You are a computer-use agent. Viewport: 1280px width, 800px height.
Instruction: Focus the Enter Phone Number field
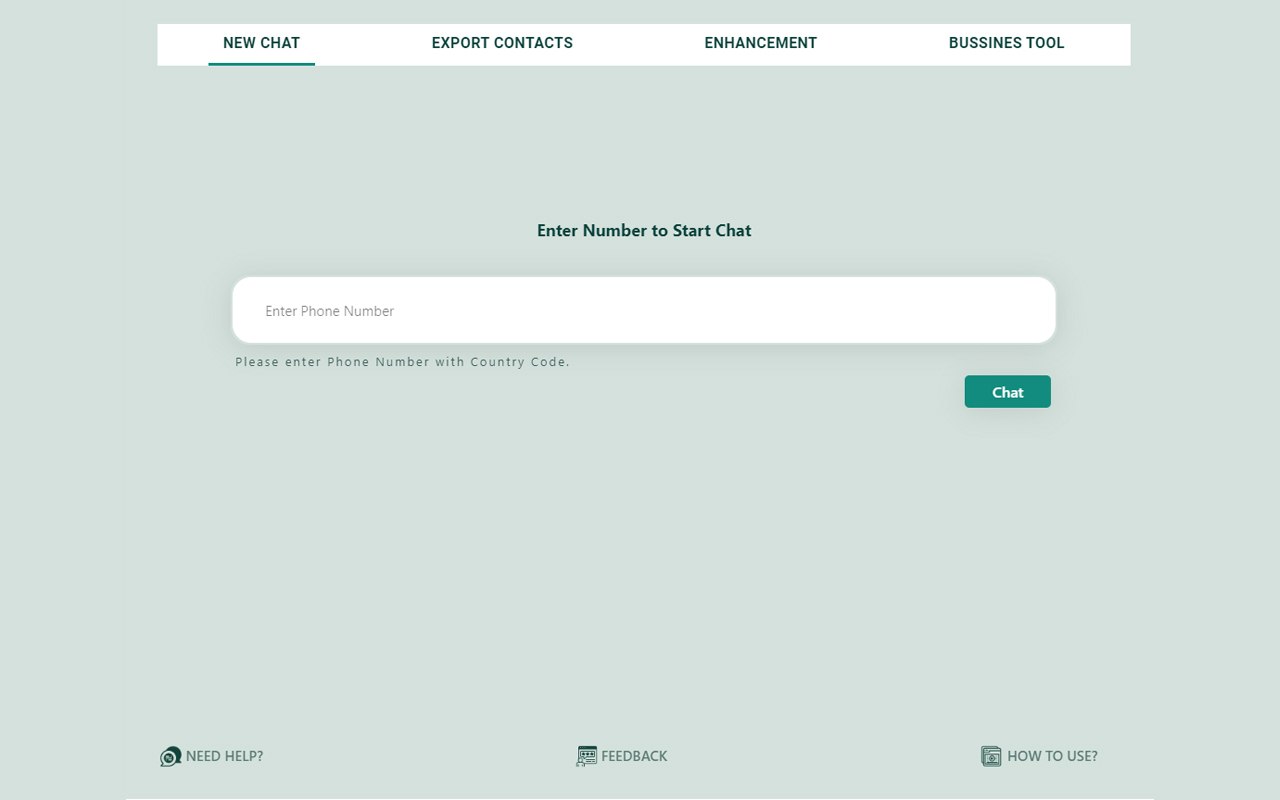point(644,310)
